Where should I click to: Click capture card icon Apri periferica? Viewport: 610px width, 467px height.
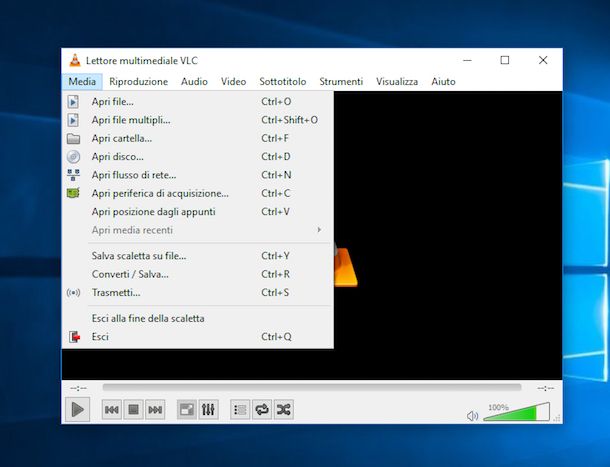click(x=73, y=193)
